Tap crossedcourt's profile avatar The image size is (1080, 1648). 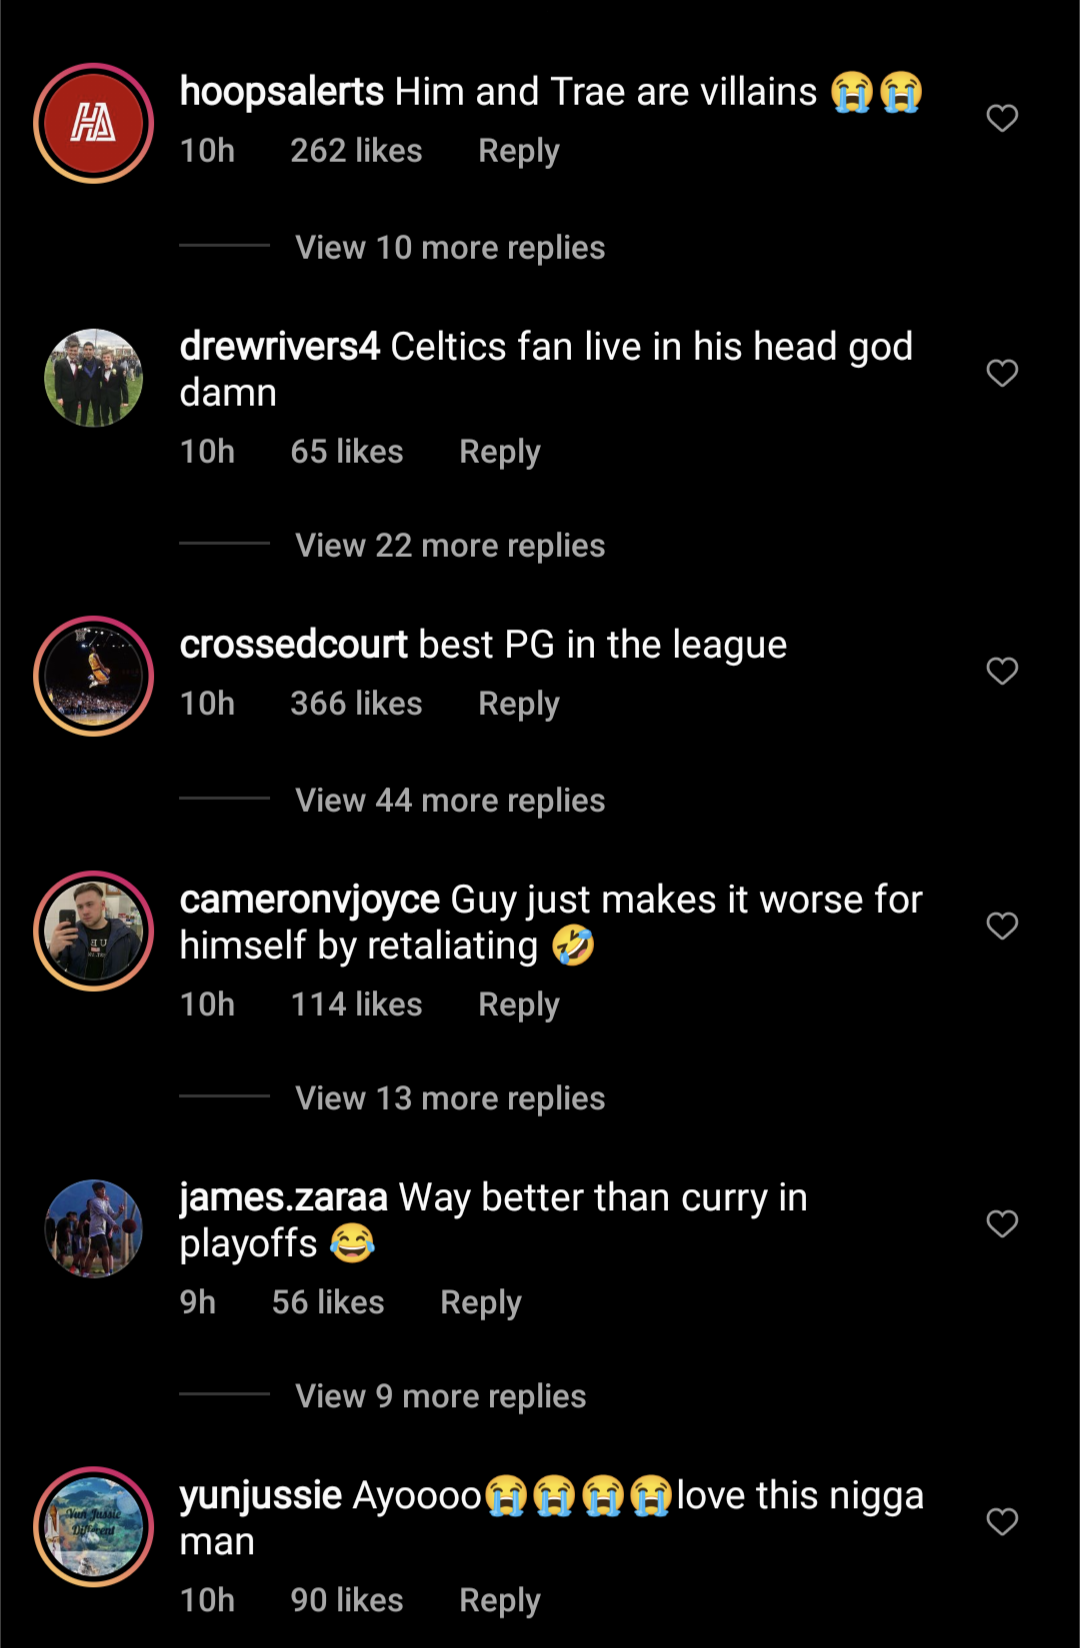94,676
